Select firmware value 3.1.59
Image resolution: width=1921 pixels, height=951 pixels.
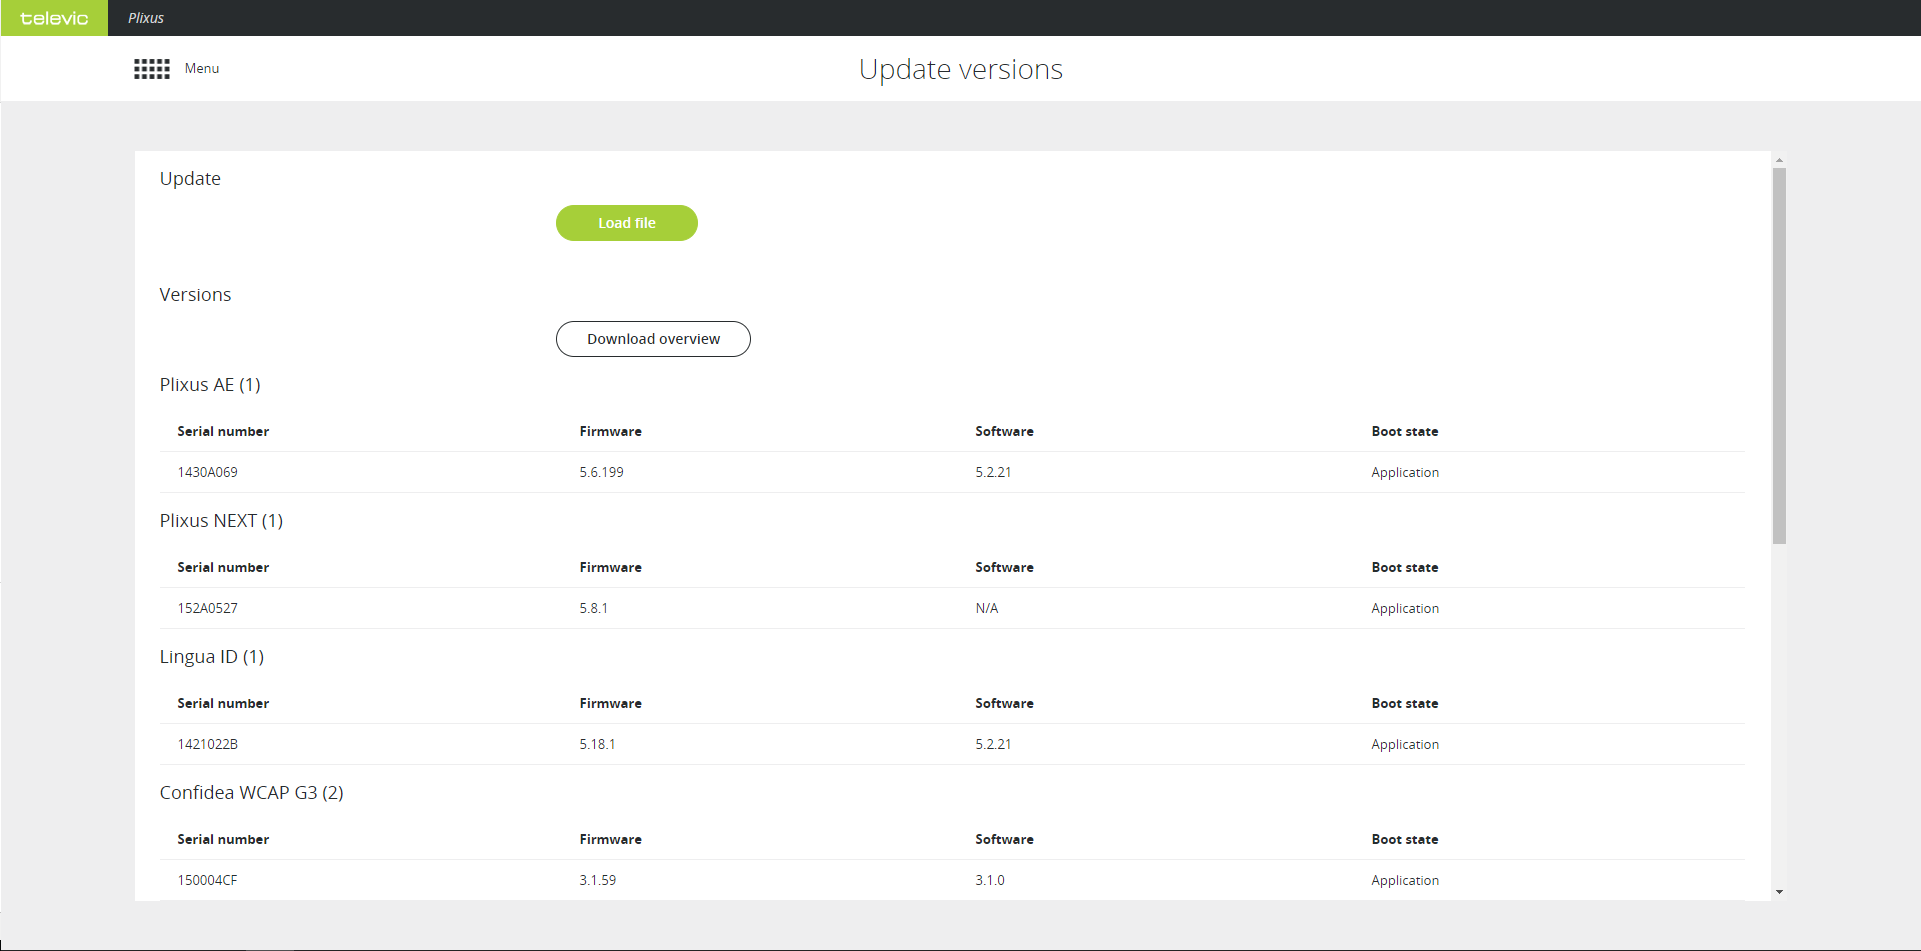(x=597, y=880)
